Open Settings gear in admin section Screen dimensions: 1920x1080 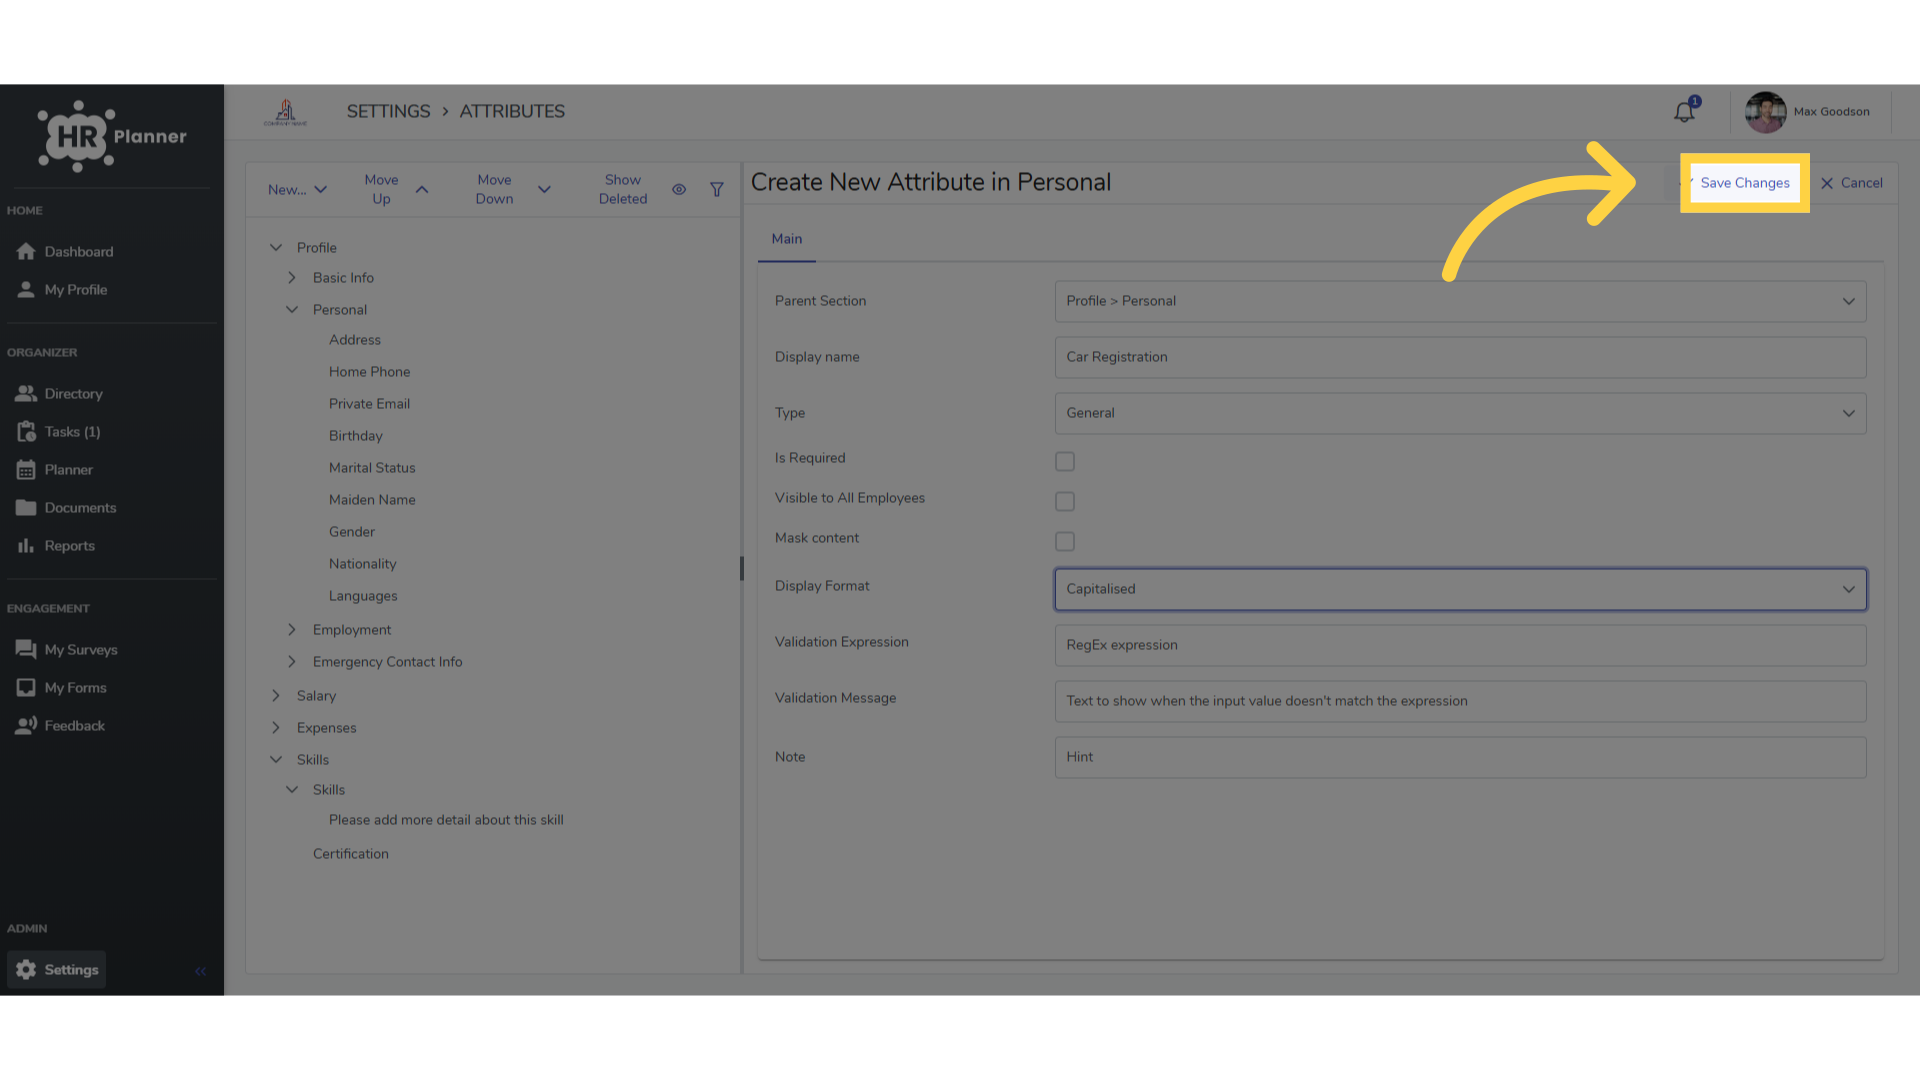[57, 969]
